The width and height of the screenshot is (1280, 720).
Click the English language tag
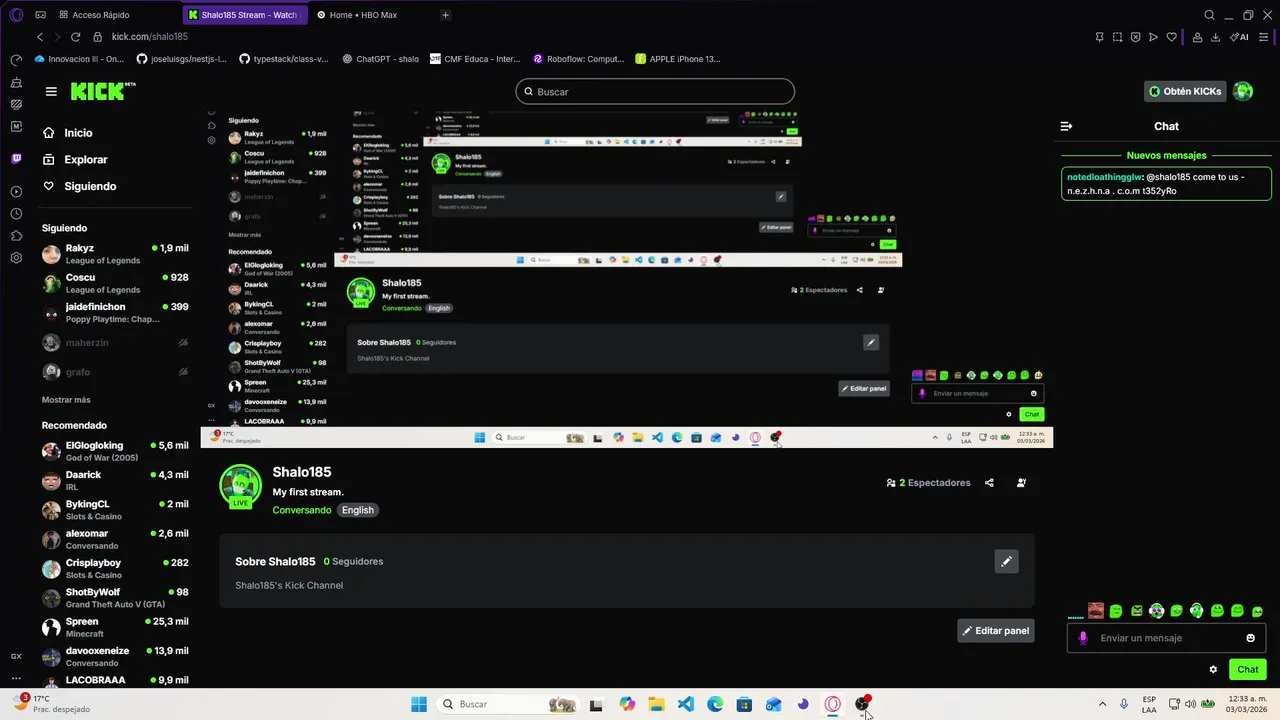[x=357, y=510]
